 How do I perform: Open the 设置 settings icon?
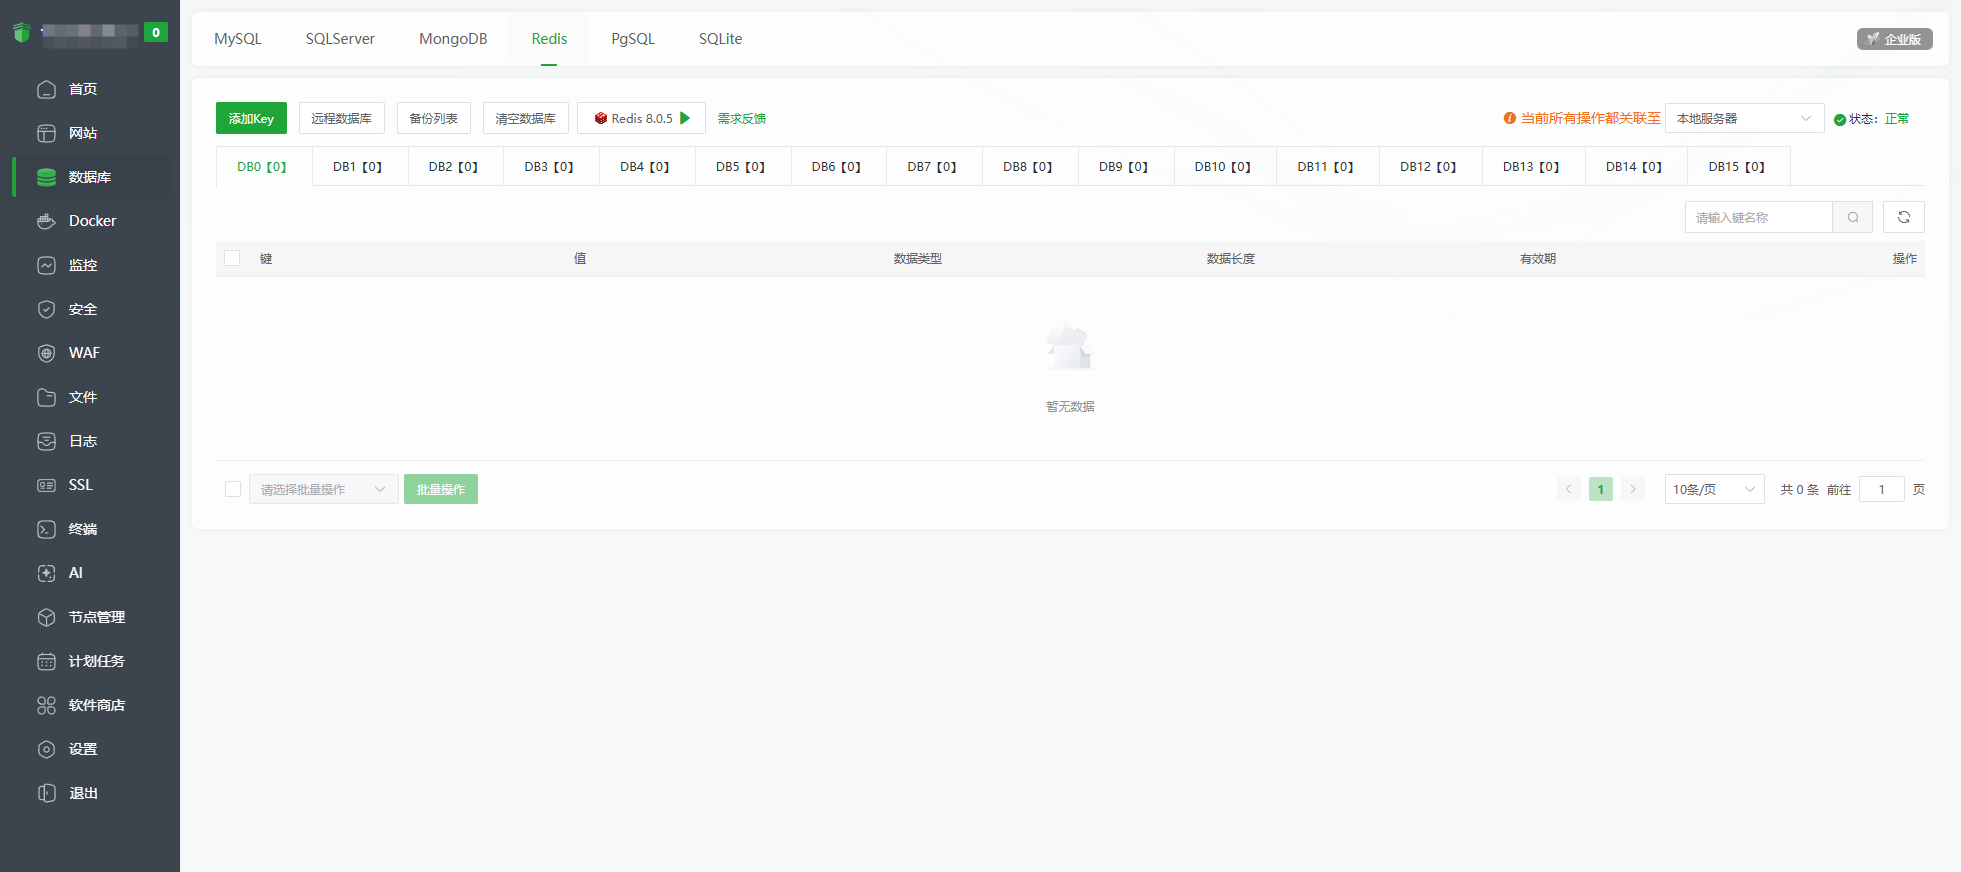46,749
